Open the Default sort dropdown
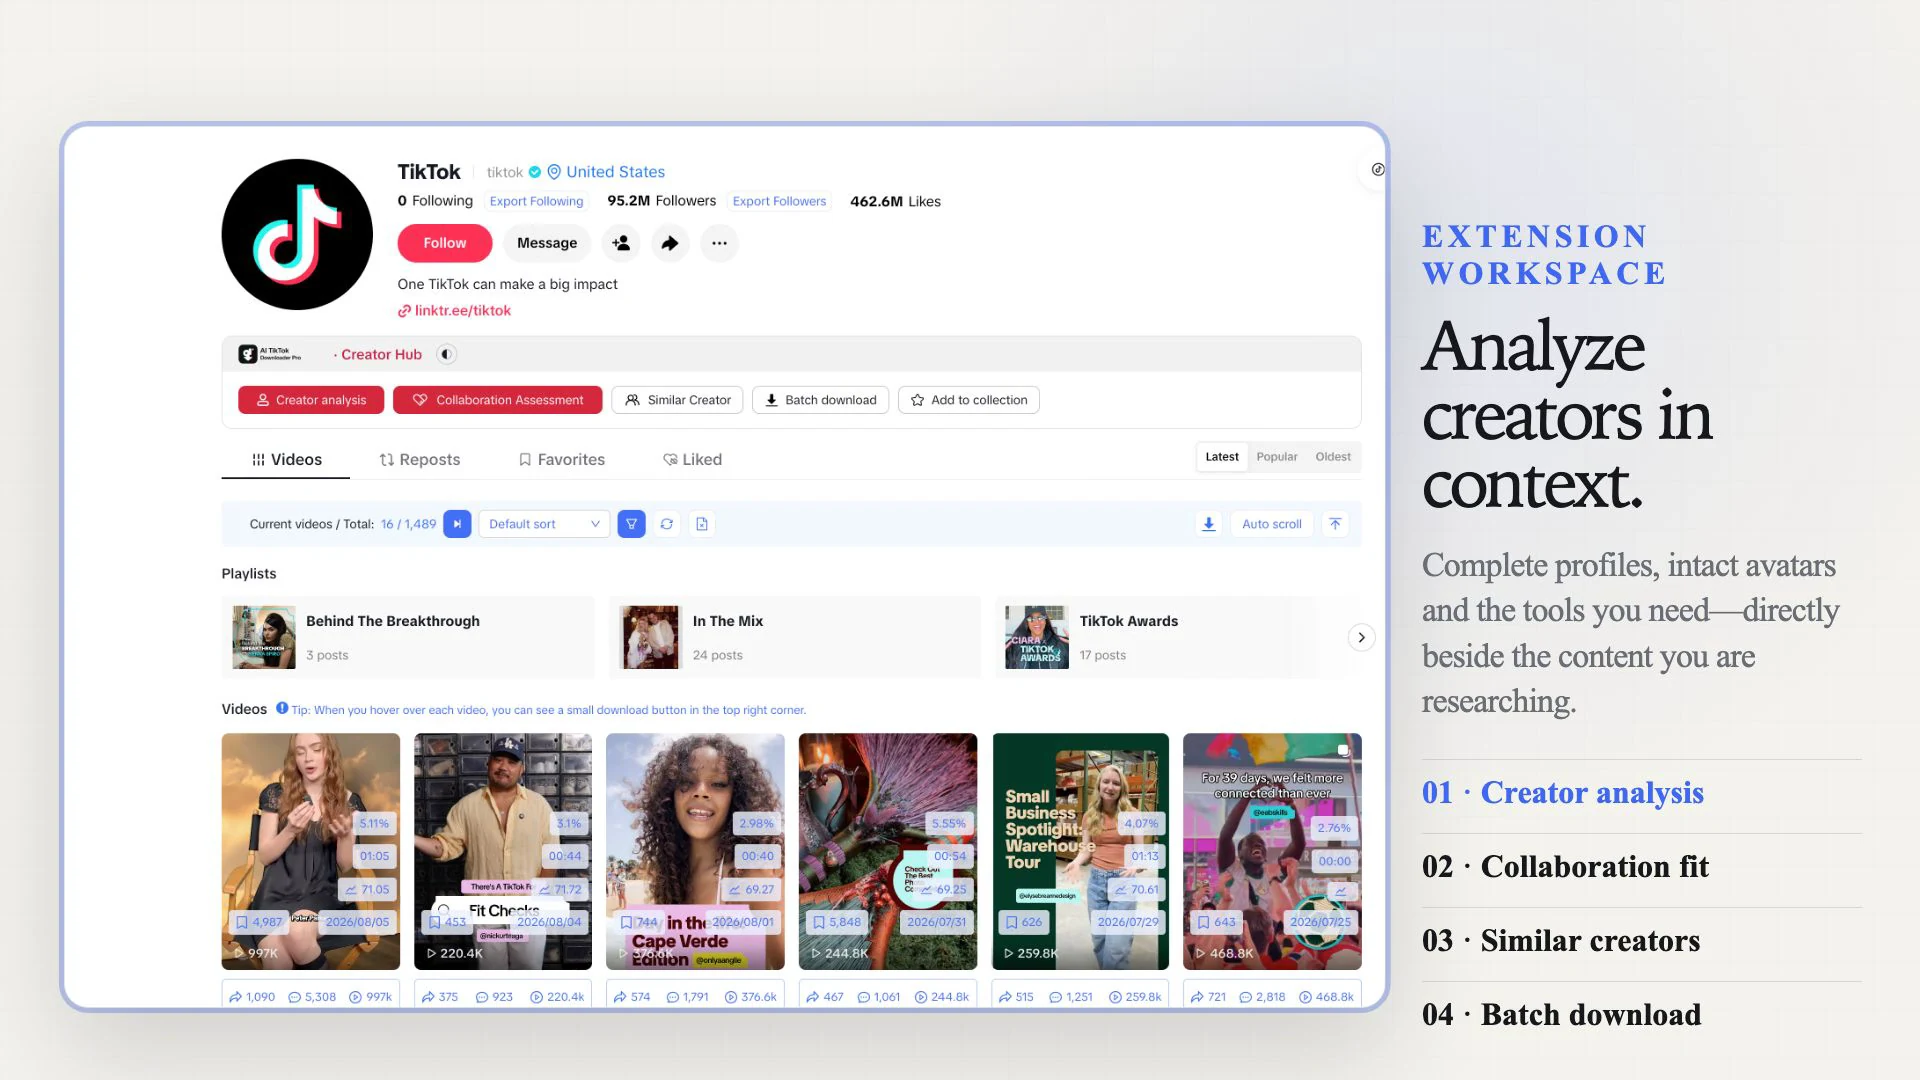Viewport: 1920px width, 1080px height. (544, 524)
